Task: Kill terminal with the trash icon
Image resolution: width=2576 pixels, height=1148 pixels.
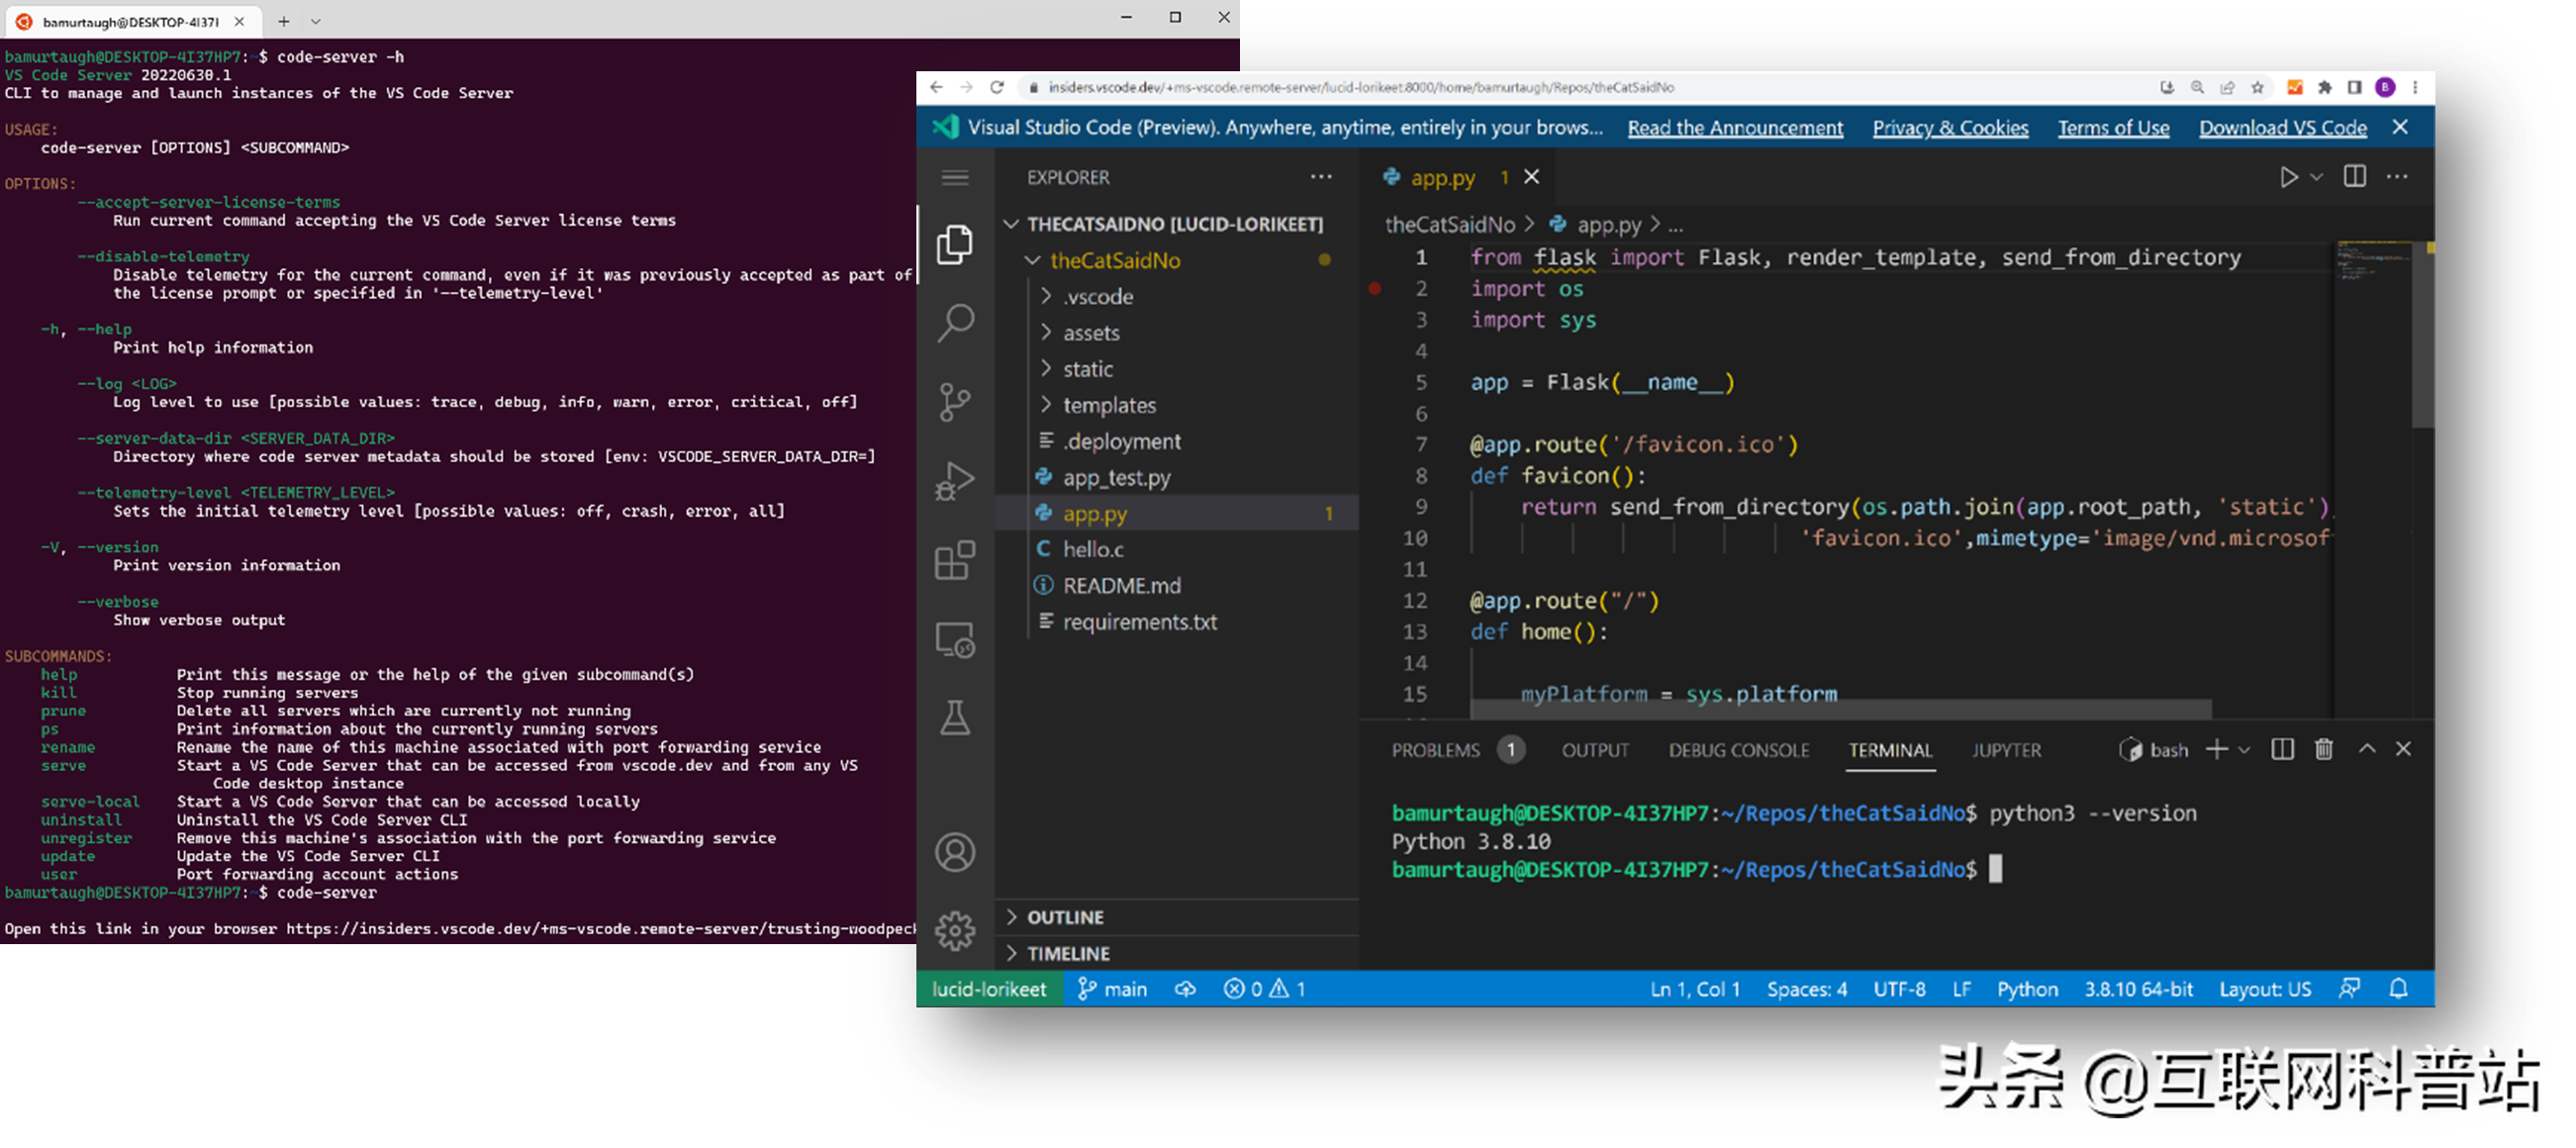Action: coord(2324,750)
